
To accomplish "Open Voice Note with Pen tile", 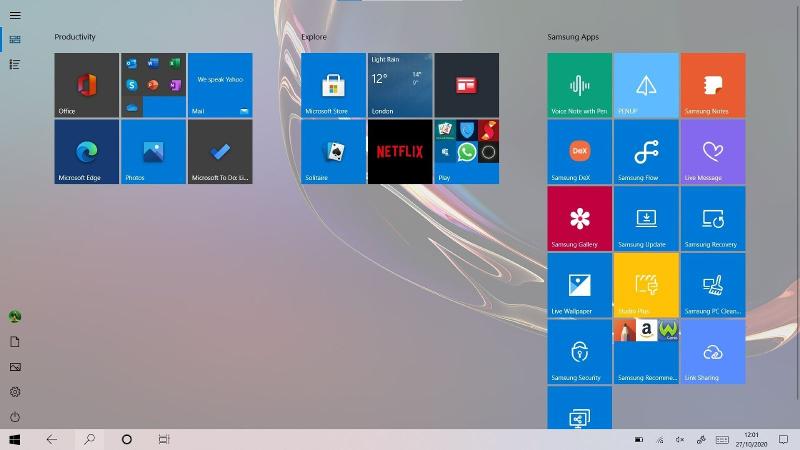I will [x=580, y=85].
